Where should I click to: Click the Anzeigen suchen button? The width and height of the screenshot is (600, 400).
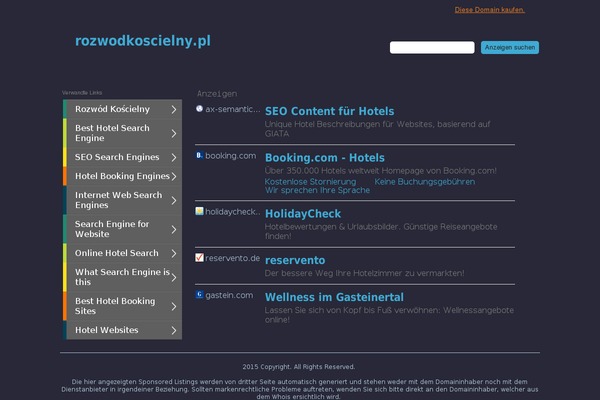coord(510,47)
